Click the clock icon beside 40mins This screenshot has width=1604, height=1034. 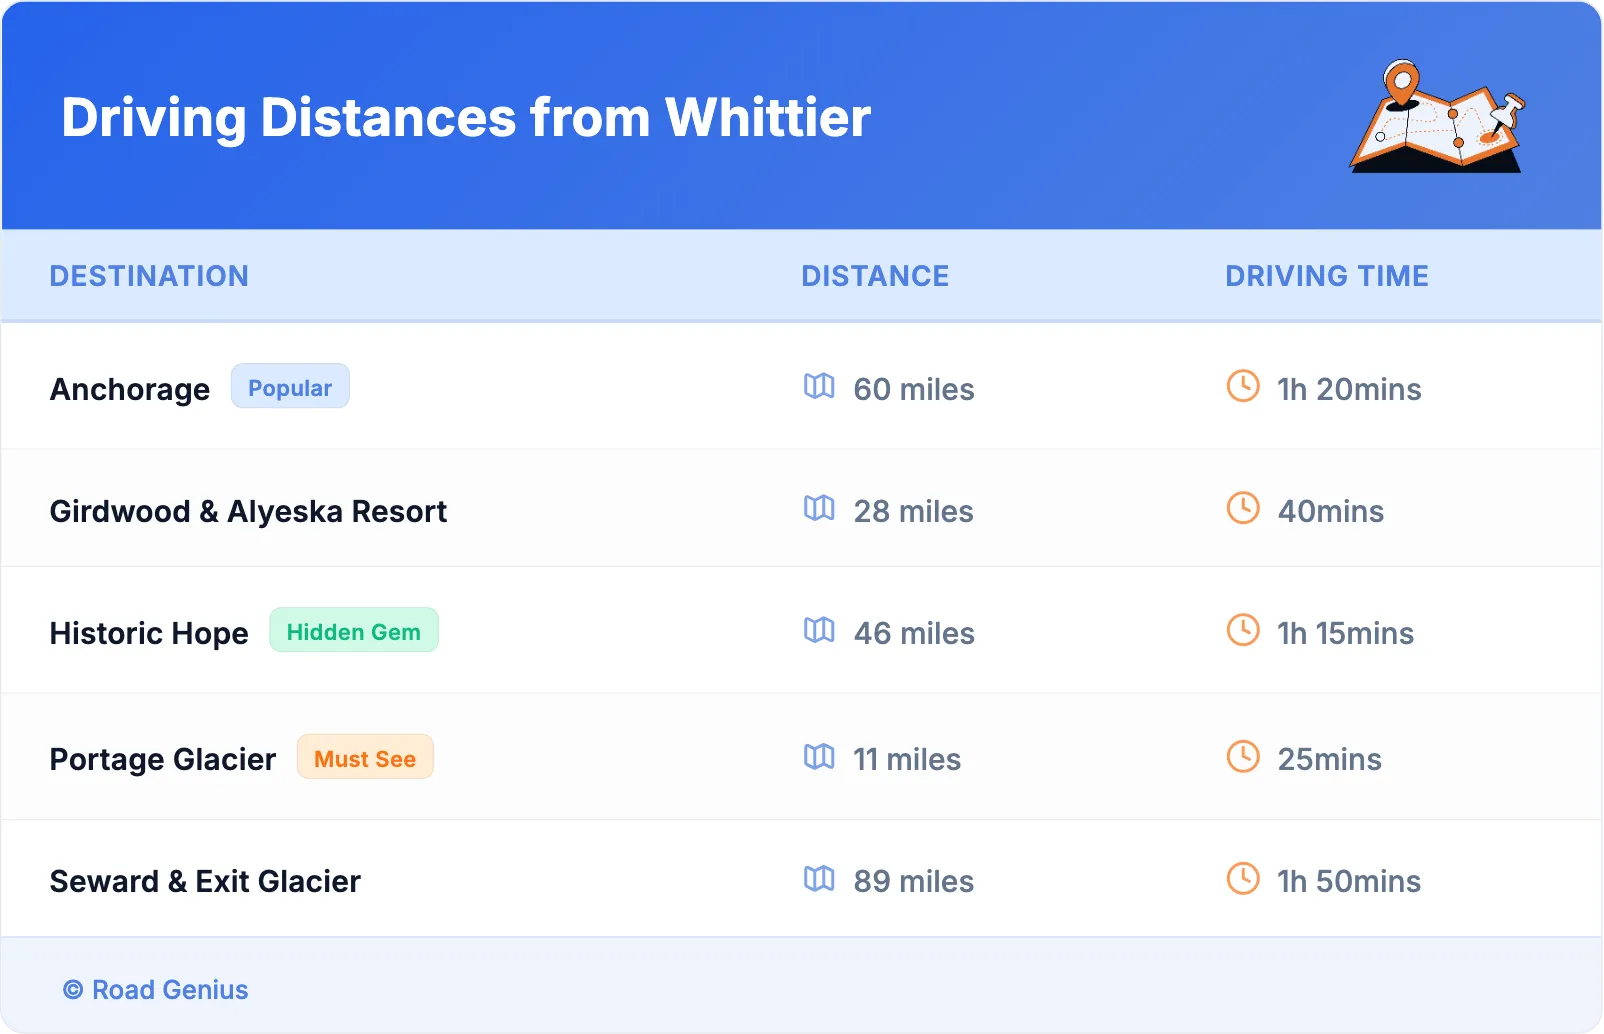1243,508
